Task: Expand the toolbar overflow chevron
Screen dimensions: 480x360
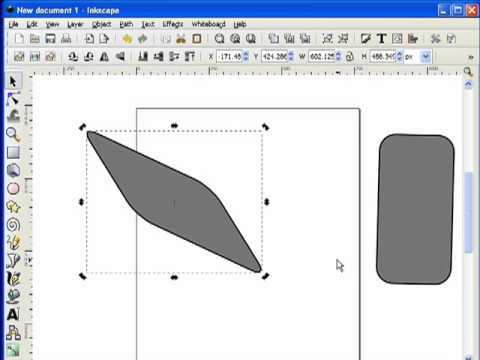Action: click(x=471, y=57)
